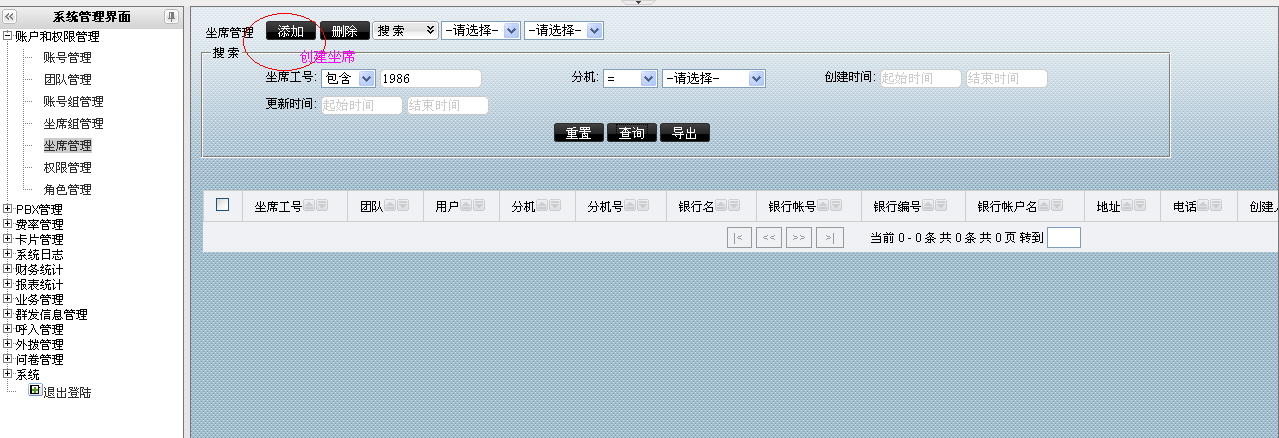Screen dimensions: 1279x438
Task: Expand the PBX管理 tree node
Action: pos(8,209)
